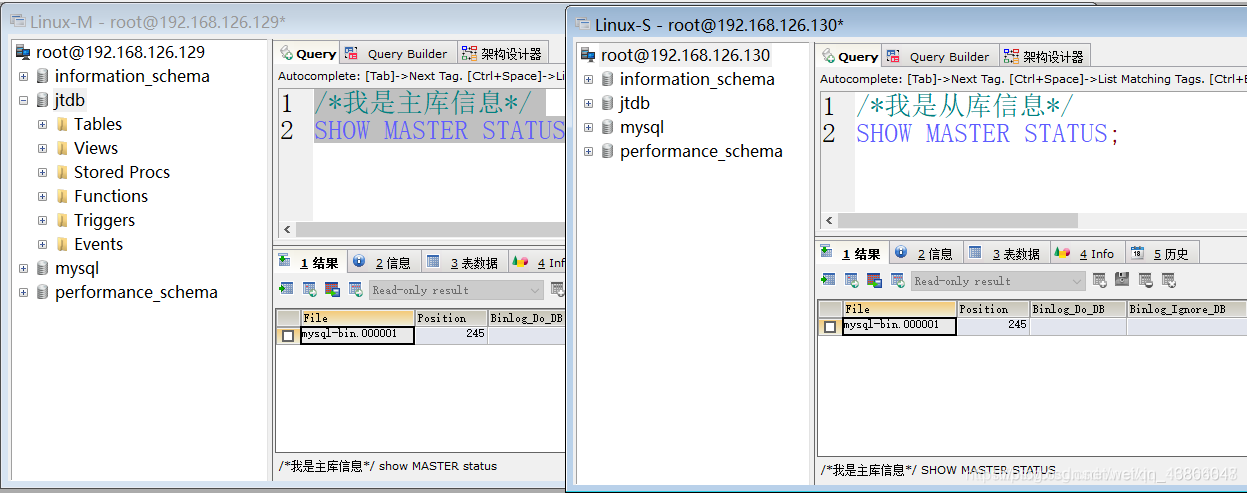Open 架构设计器 tab in Linux-S
The height and width of the screenshot is (493, 1247).
1043,56
